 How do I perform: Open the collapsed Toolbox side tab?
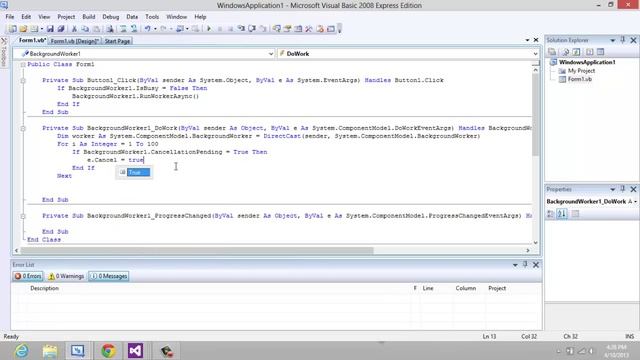4,52
